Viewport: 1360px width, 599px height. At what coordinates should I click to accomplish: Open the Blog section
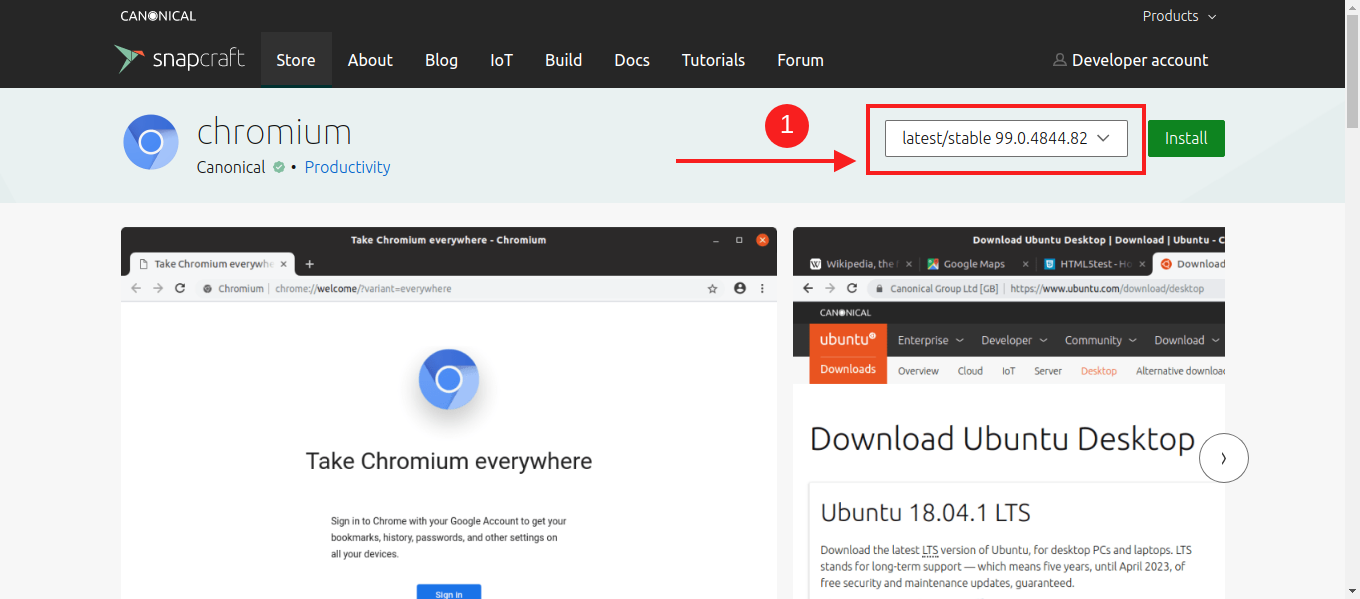click(441, 60)
